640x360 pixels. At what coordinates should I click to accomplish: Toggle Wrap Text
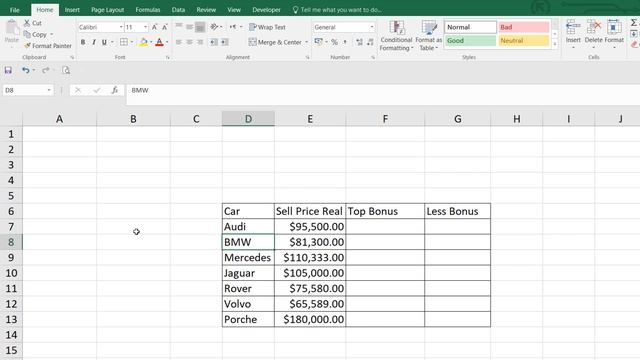(x=267, y=27)
